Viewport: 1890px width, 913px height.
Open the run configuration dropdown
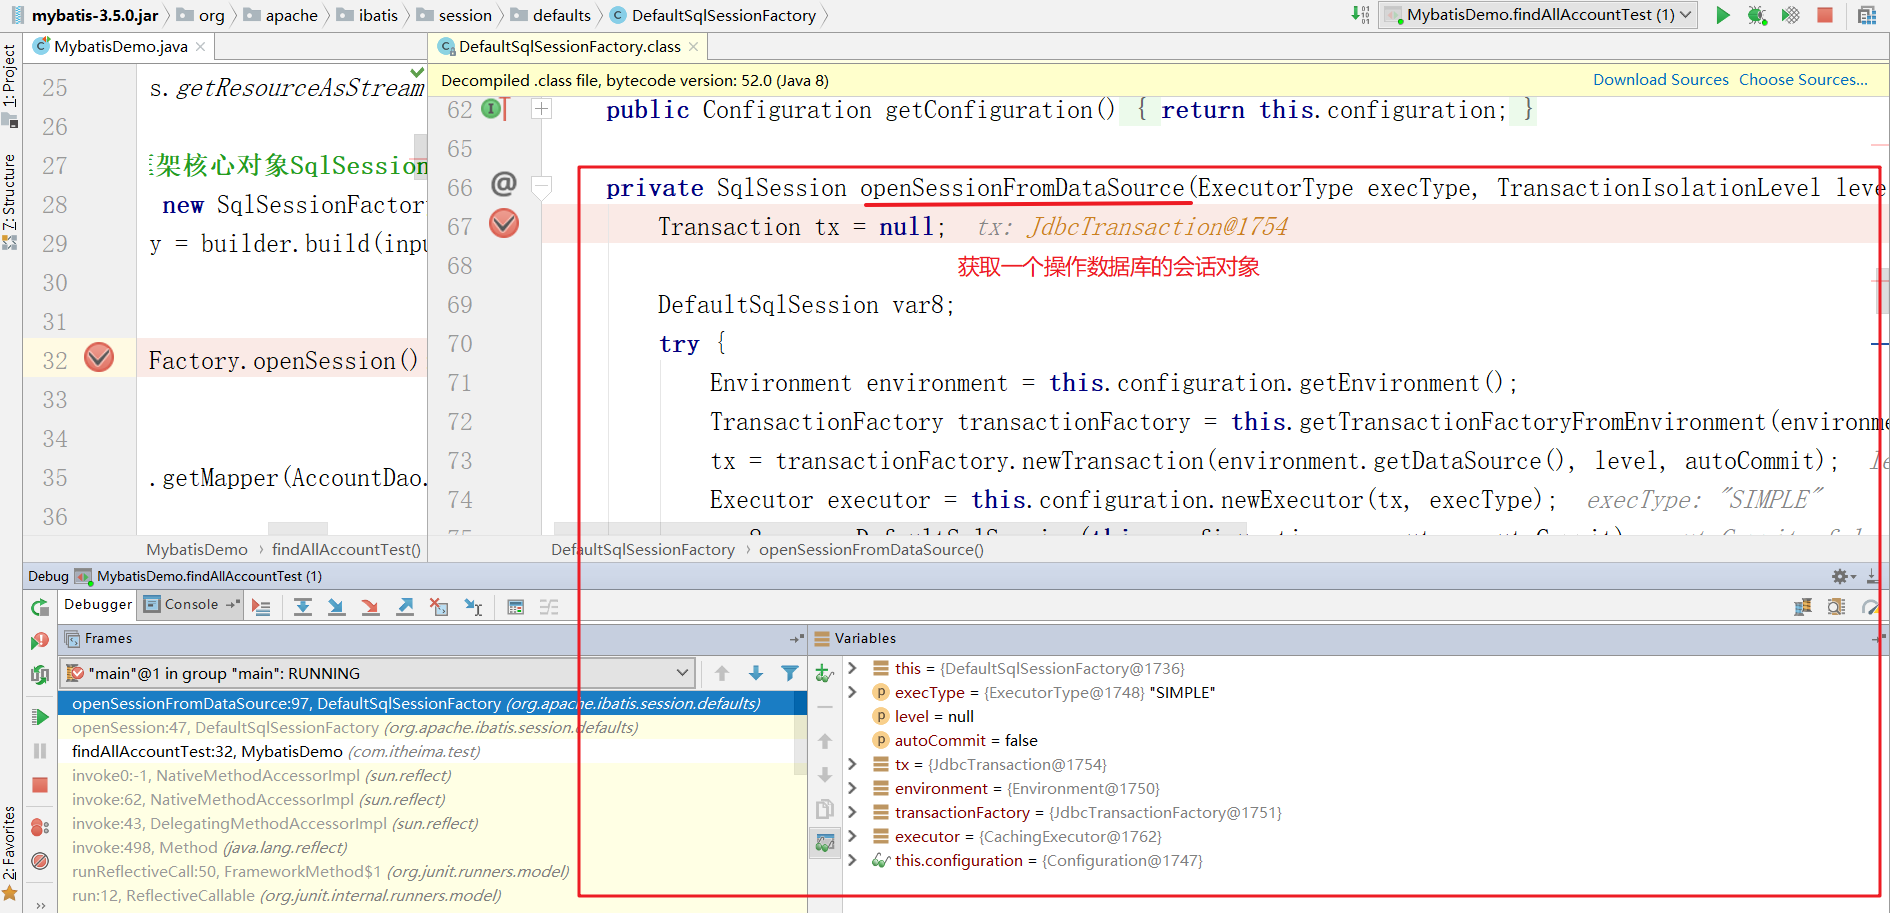click(1538, 15)
